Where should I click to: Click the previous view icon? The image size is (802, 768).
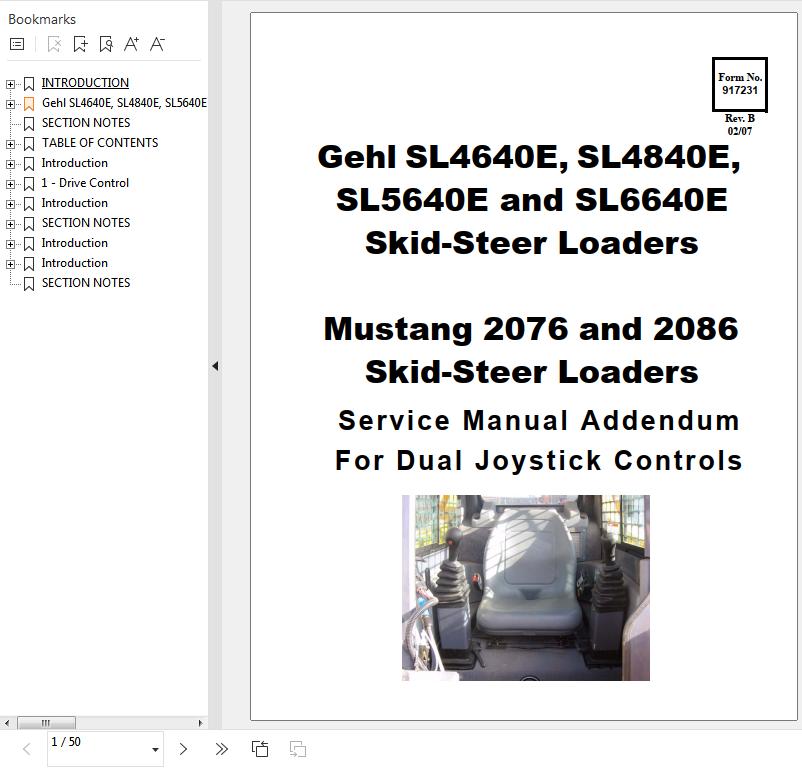point(260,750)
